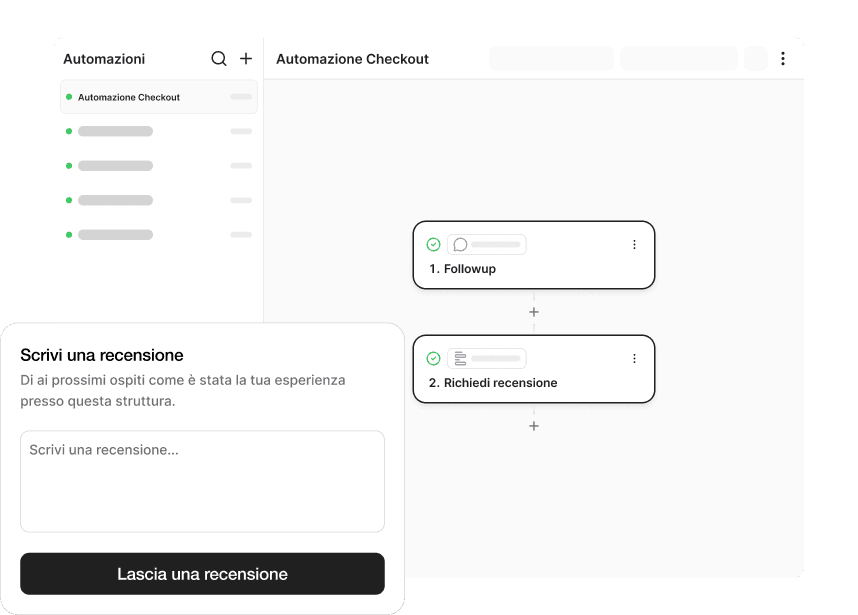The width and height of the screenshot is (858, 615).
Task: Select Automazione Checkout in the sidebar list
Action: [x=159, y=97]
